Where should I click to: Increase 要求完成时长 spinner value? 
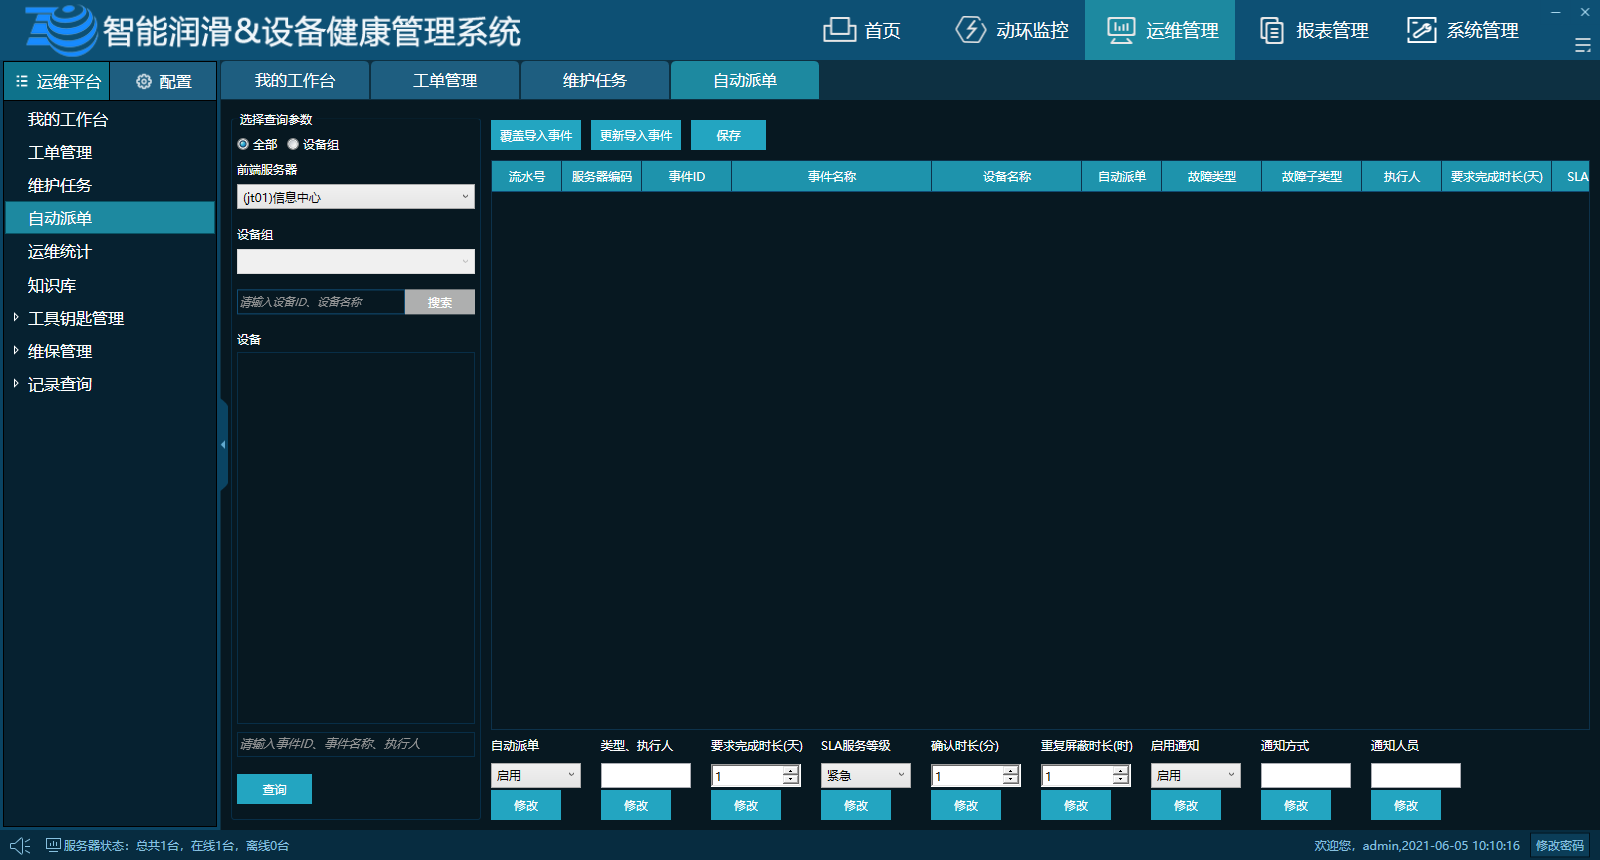pyautogui.click(x=791, y=771)
